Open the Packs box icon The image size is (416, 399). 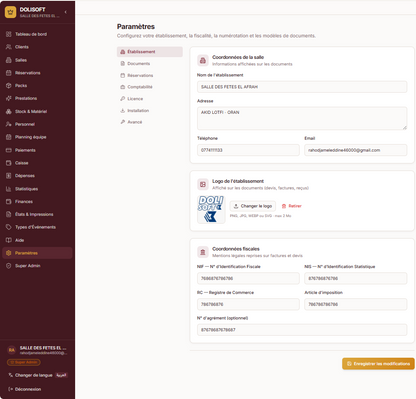[x=9, y=86]
